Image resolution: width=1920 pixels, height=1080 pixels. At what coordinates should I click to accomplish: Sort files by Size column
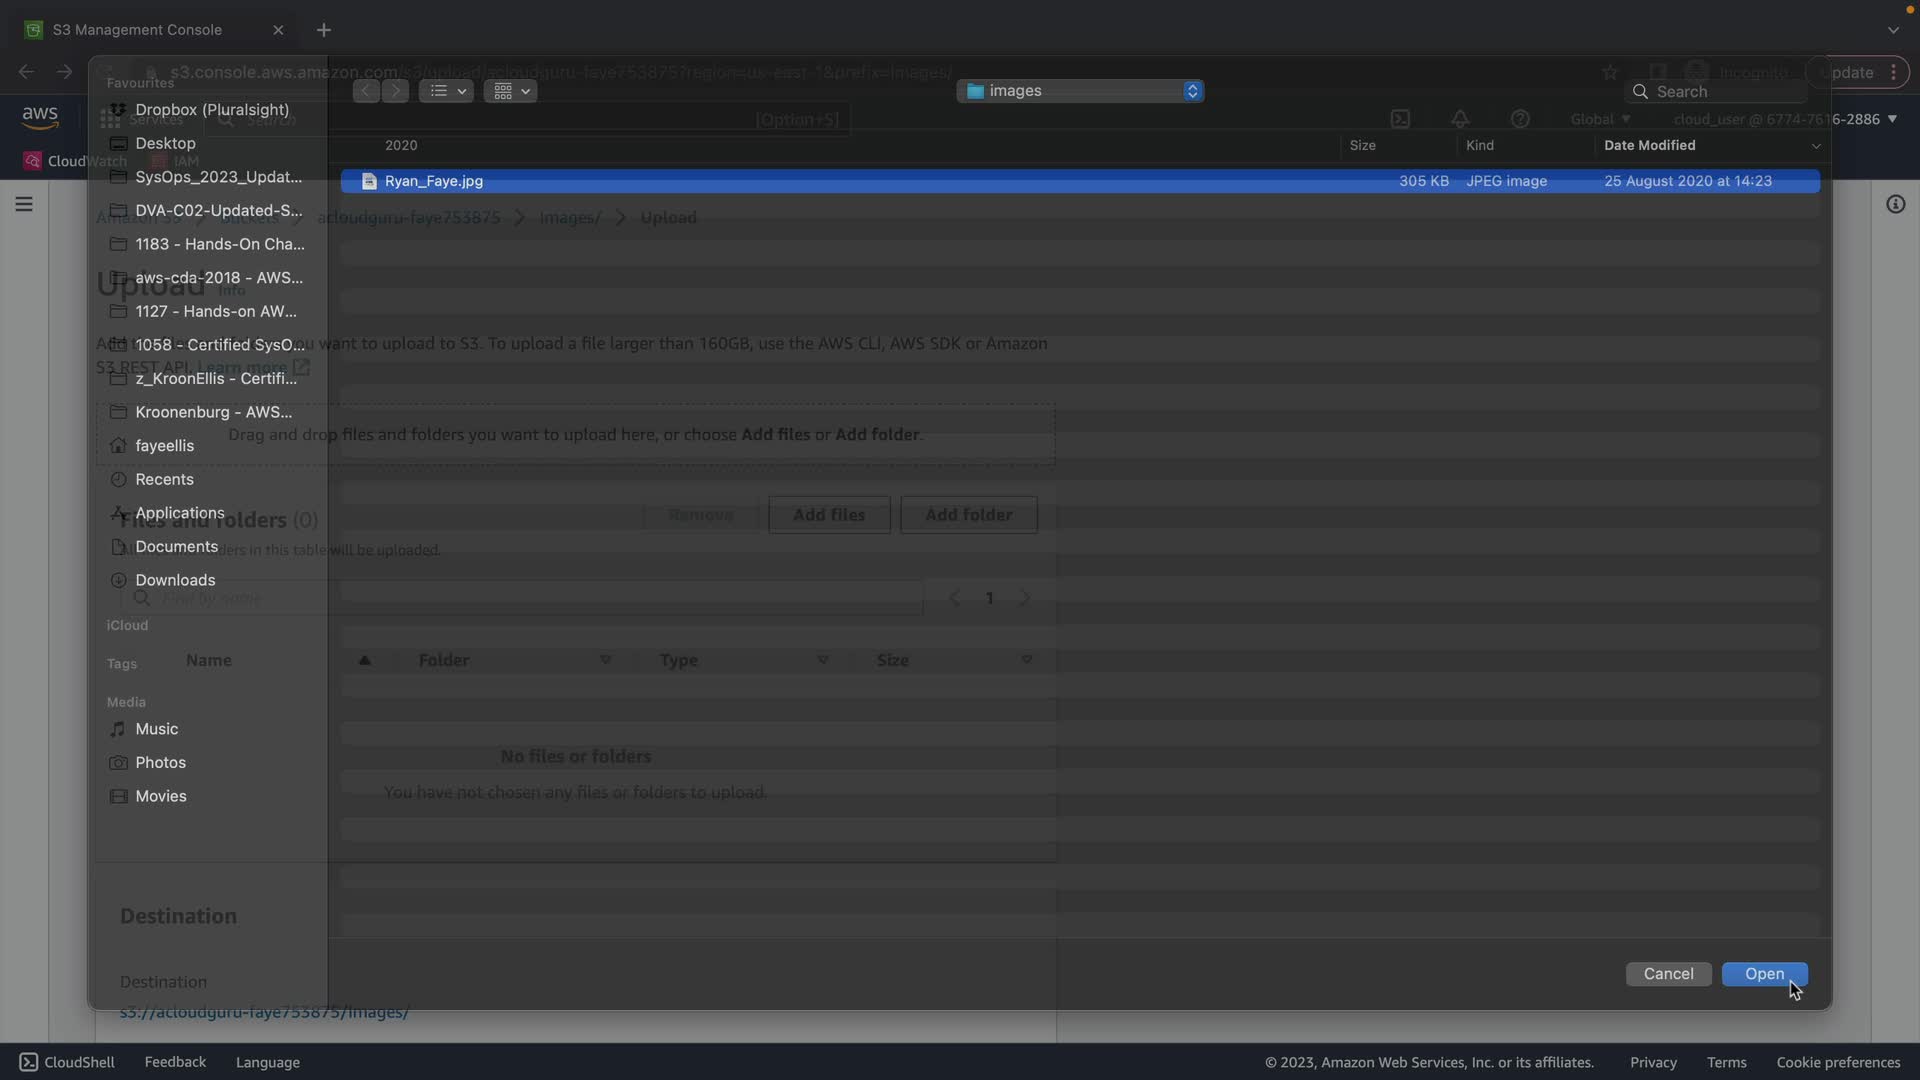click(x=1362, y=145)
